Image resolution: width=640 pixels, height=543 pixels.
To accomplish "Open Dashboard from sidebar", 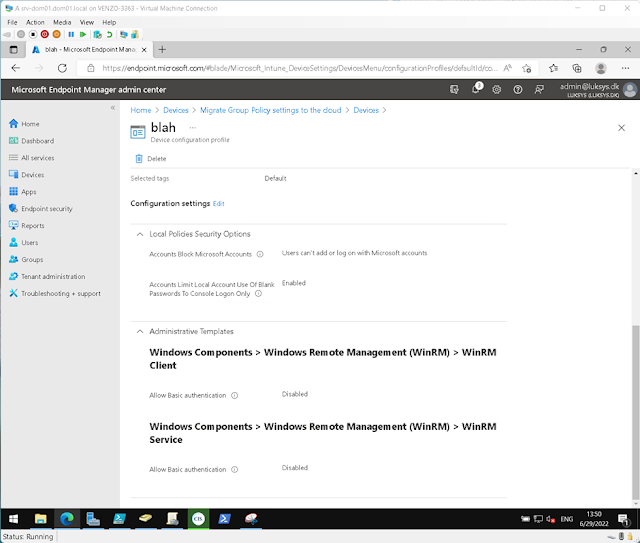I will click(37, 141).
